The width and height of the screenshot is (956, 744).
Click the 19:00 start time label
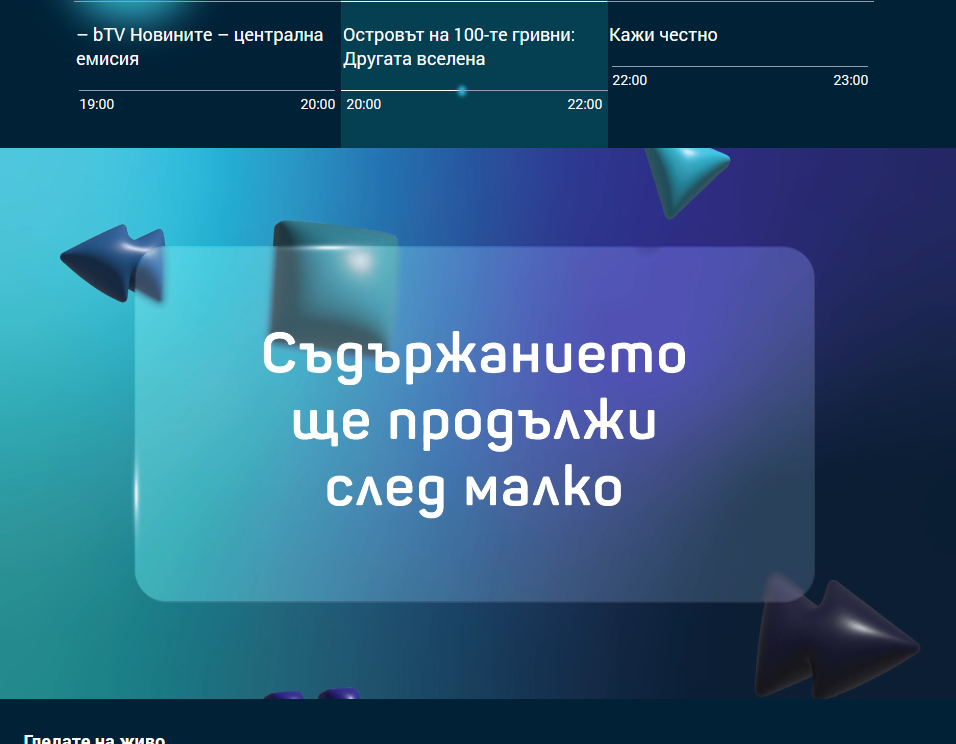point(97,104)
